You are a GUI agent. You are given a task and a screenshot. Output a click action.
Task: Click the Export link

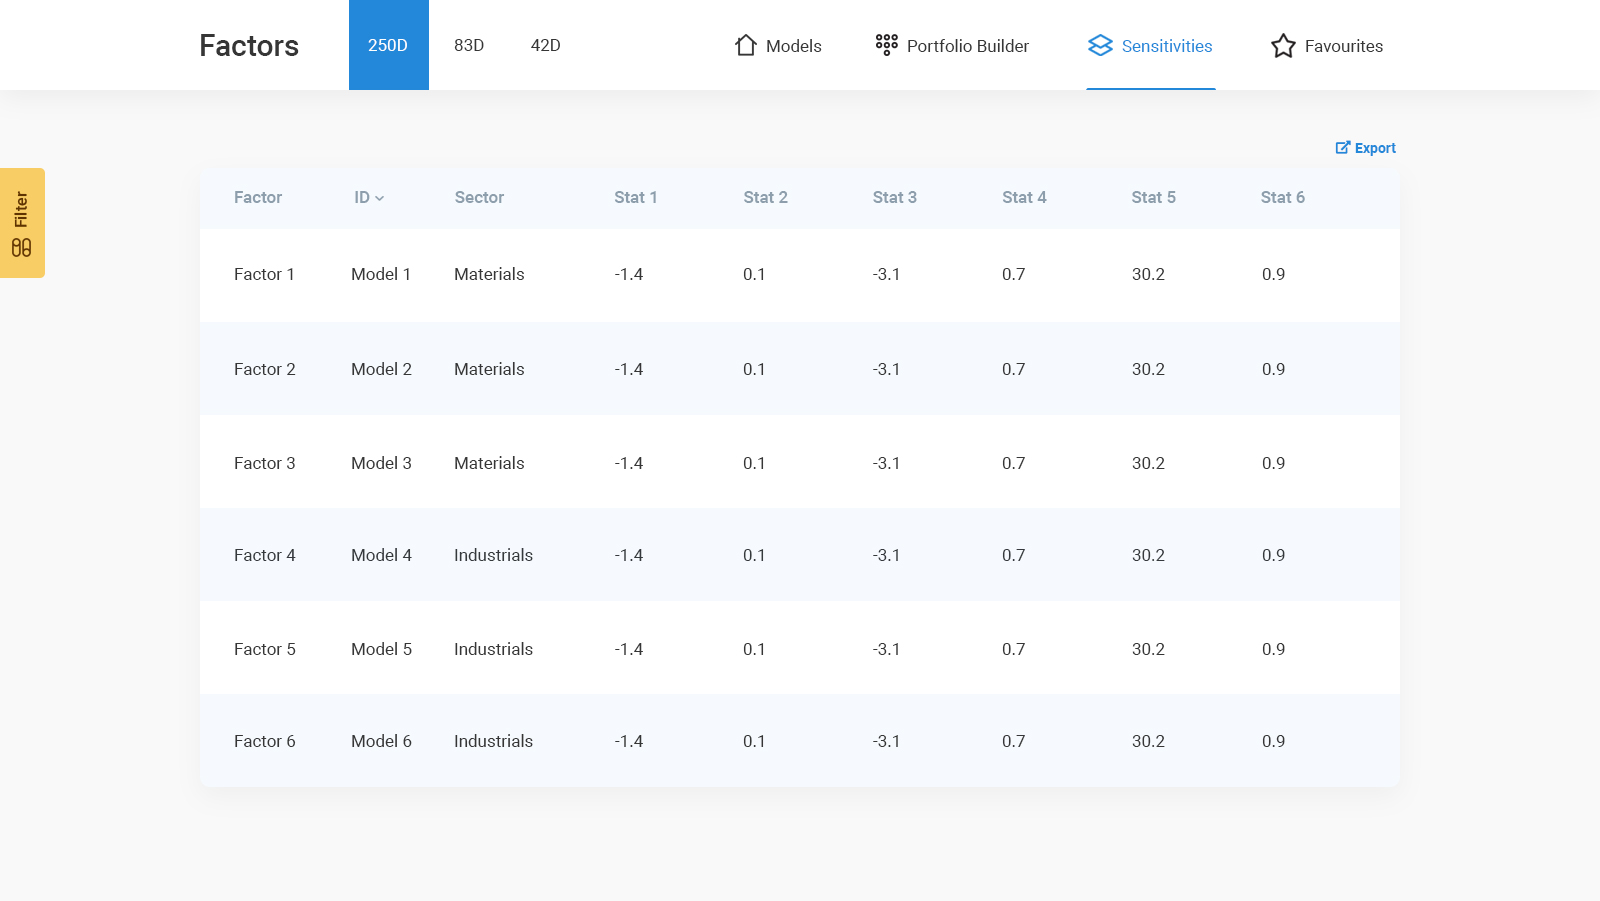pos(1374,148)
